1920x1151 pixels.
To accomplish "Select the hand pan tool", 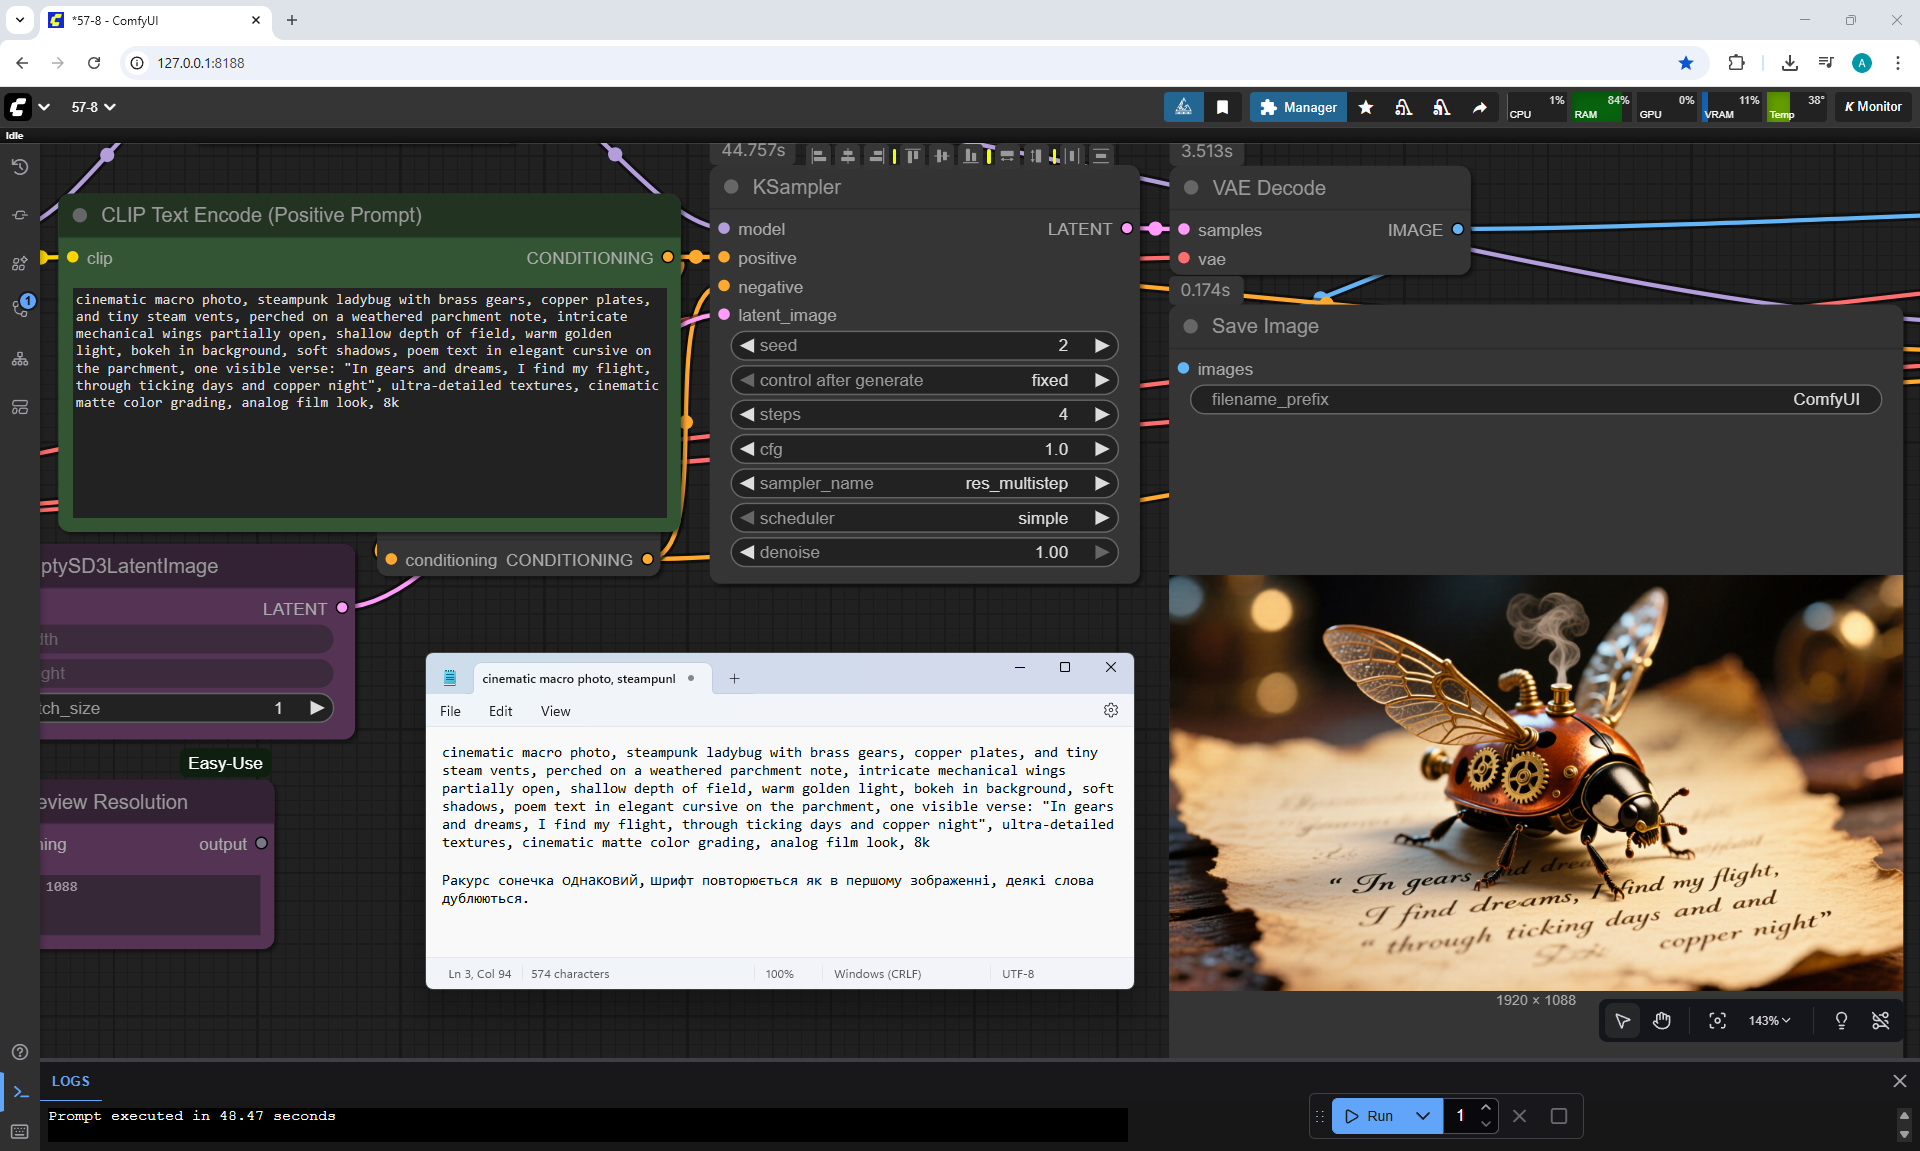I will 1662,1020.
